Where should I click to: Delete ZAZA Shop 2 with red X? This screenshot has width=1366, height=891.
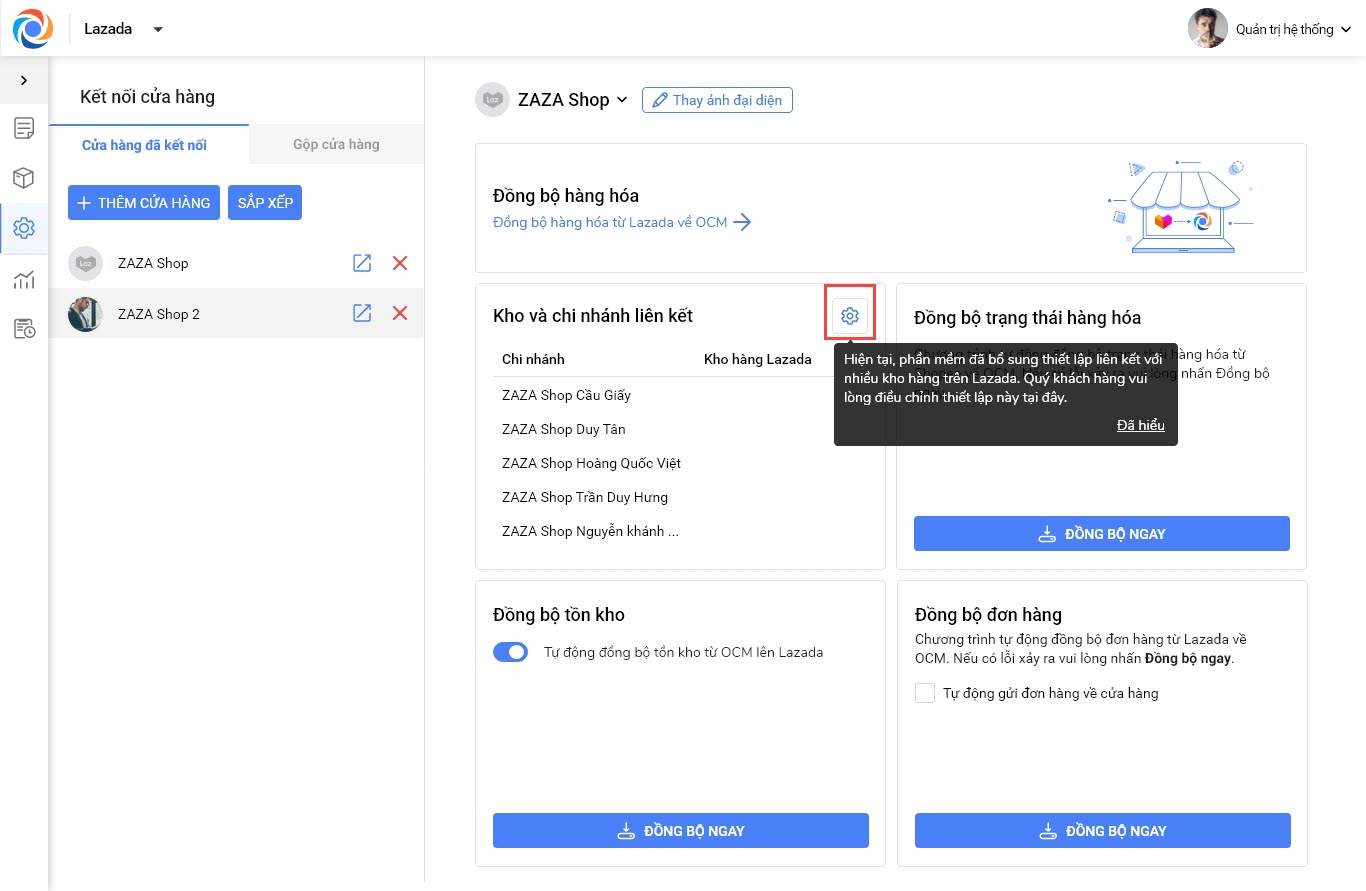pyautogui.click(x=400, y=314)
